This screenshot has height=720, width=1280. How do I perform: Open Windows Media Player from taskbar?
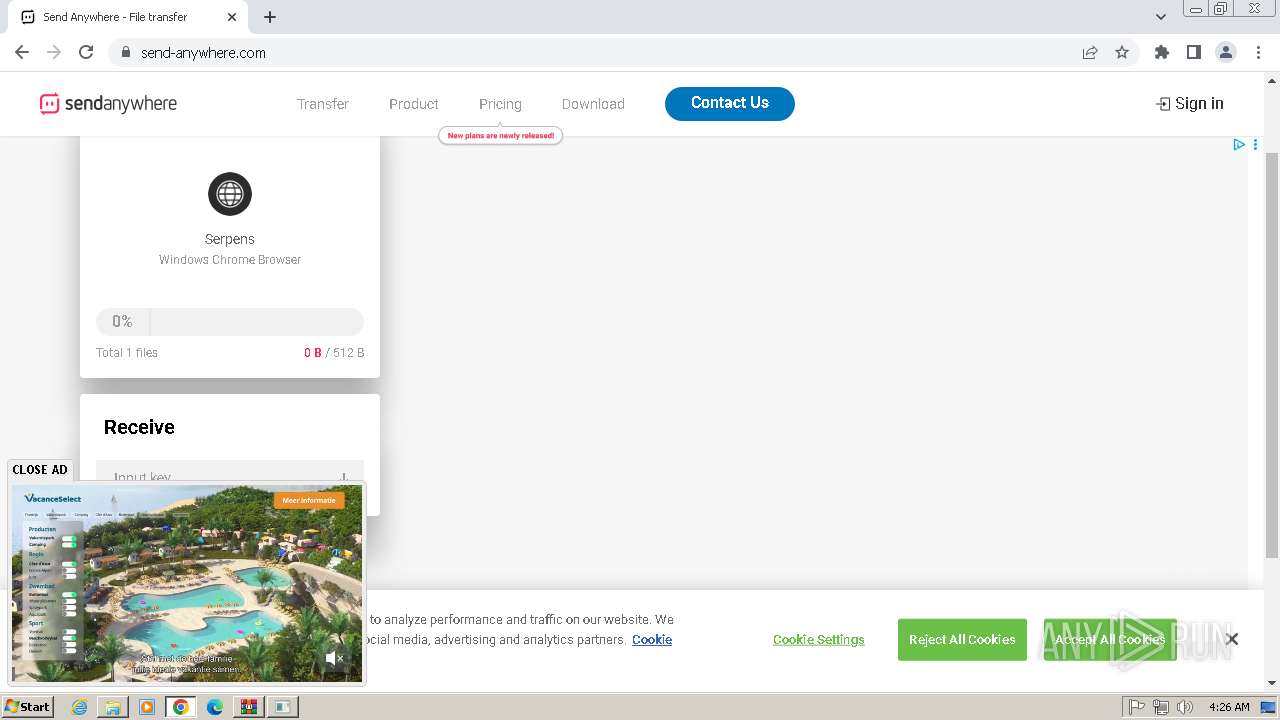(147, 707)
